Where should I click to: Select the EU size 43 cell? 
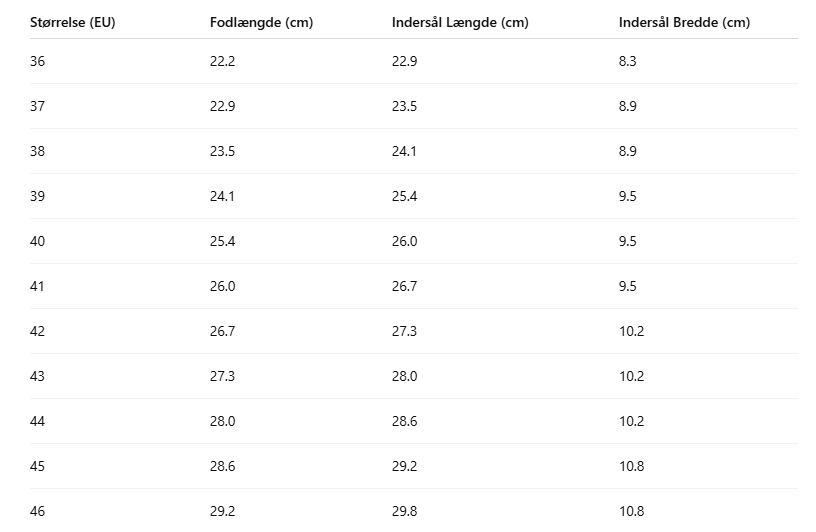[x=38, y=377]
